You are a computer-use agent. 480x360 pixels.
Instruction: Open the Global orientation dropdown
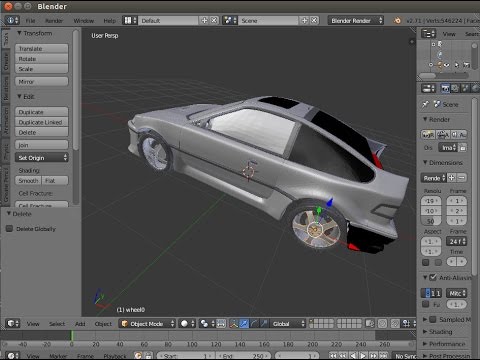tap(288, 323)
